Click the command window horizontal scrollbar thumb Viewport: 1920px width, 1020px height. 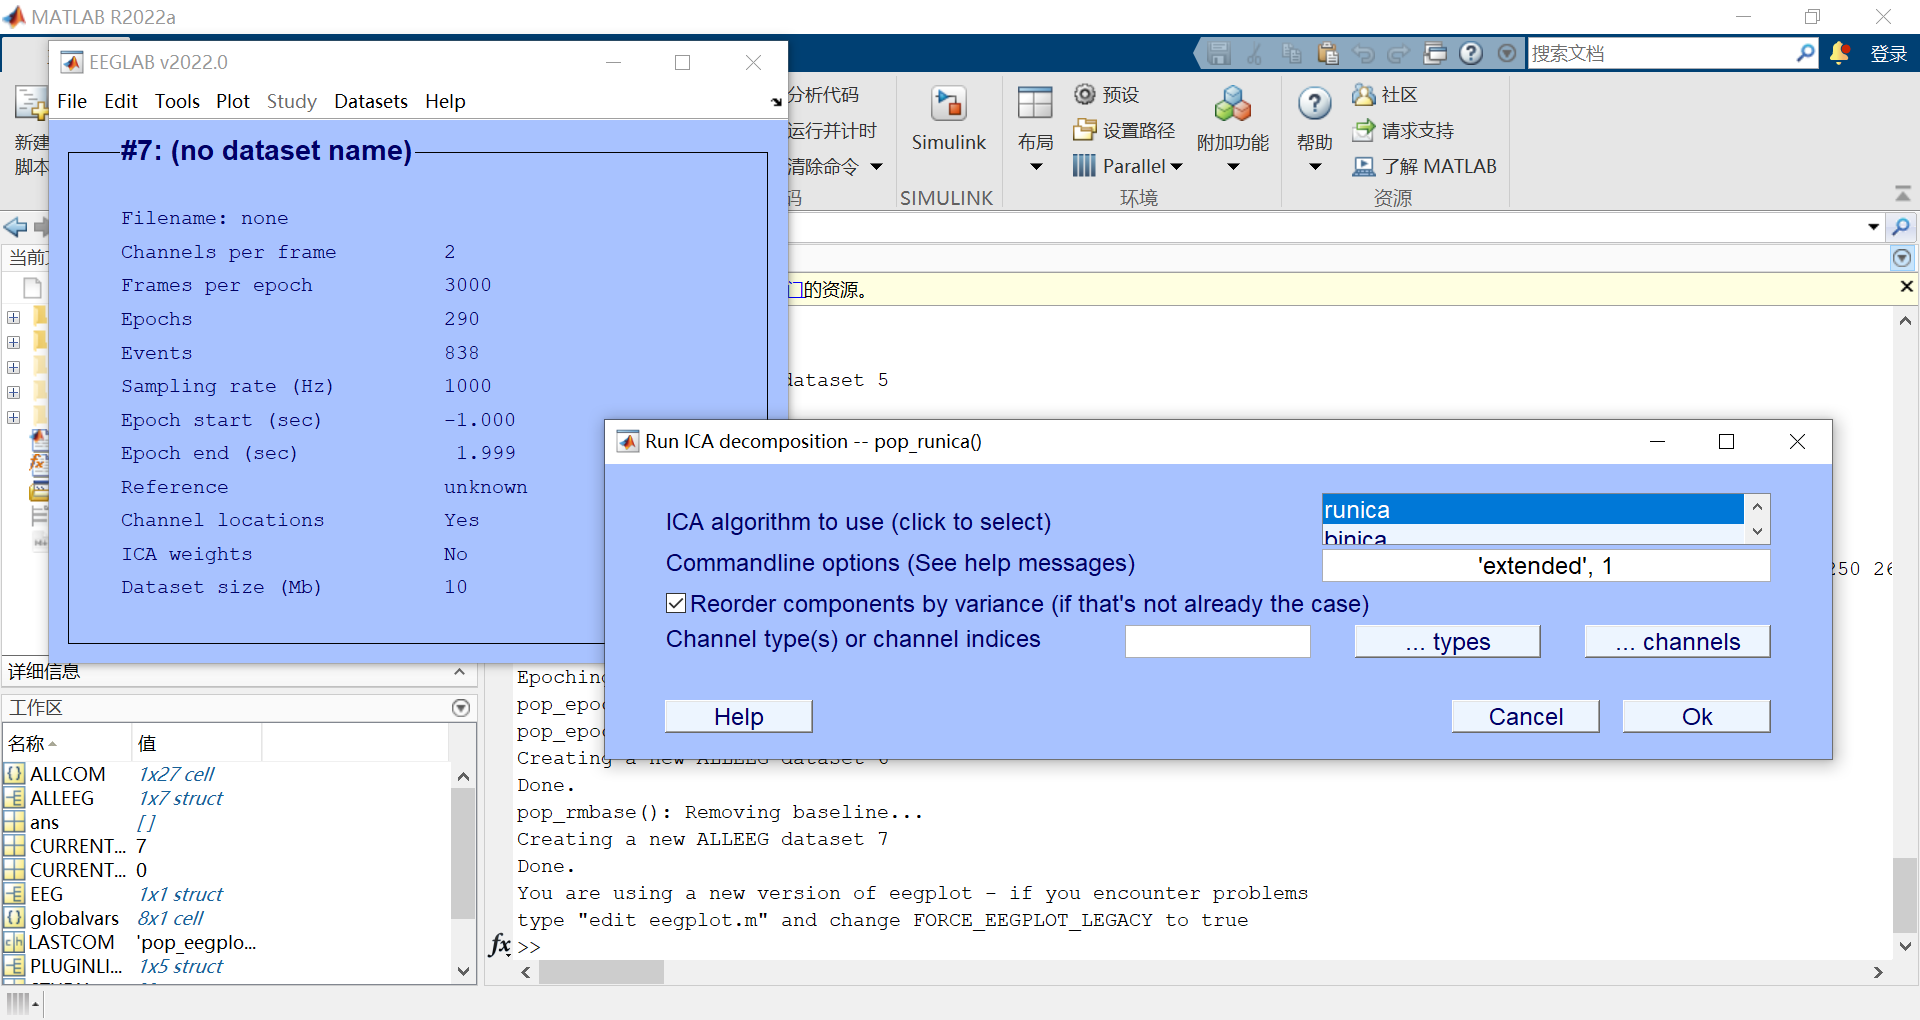(601, 972)
